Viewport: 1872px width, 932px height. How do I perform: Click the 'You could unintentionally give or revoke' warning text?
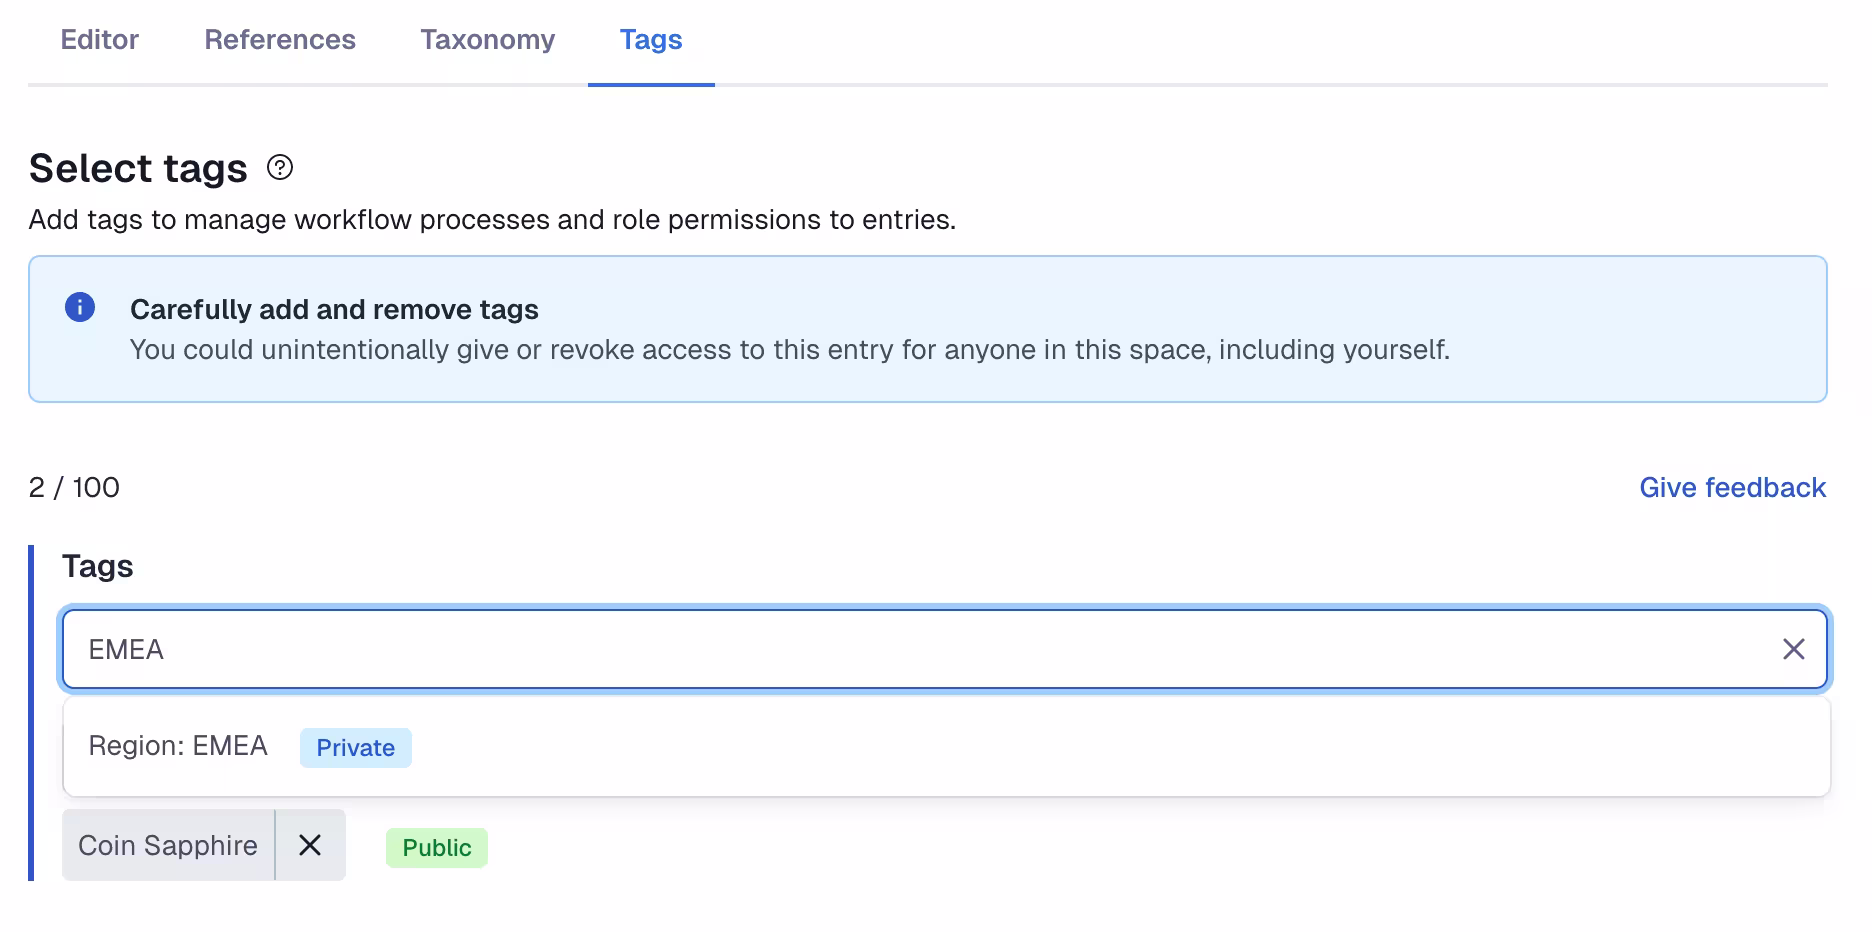coord(790,349)
